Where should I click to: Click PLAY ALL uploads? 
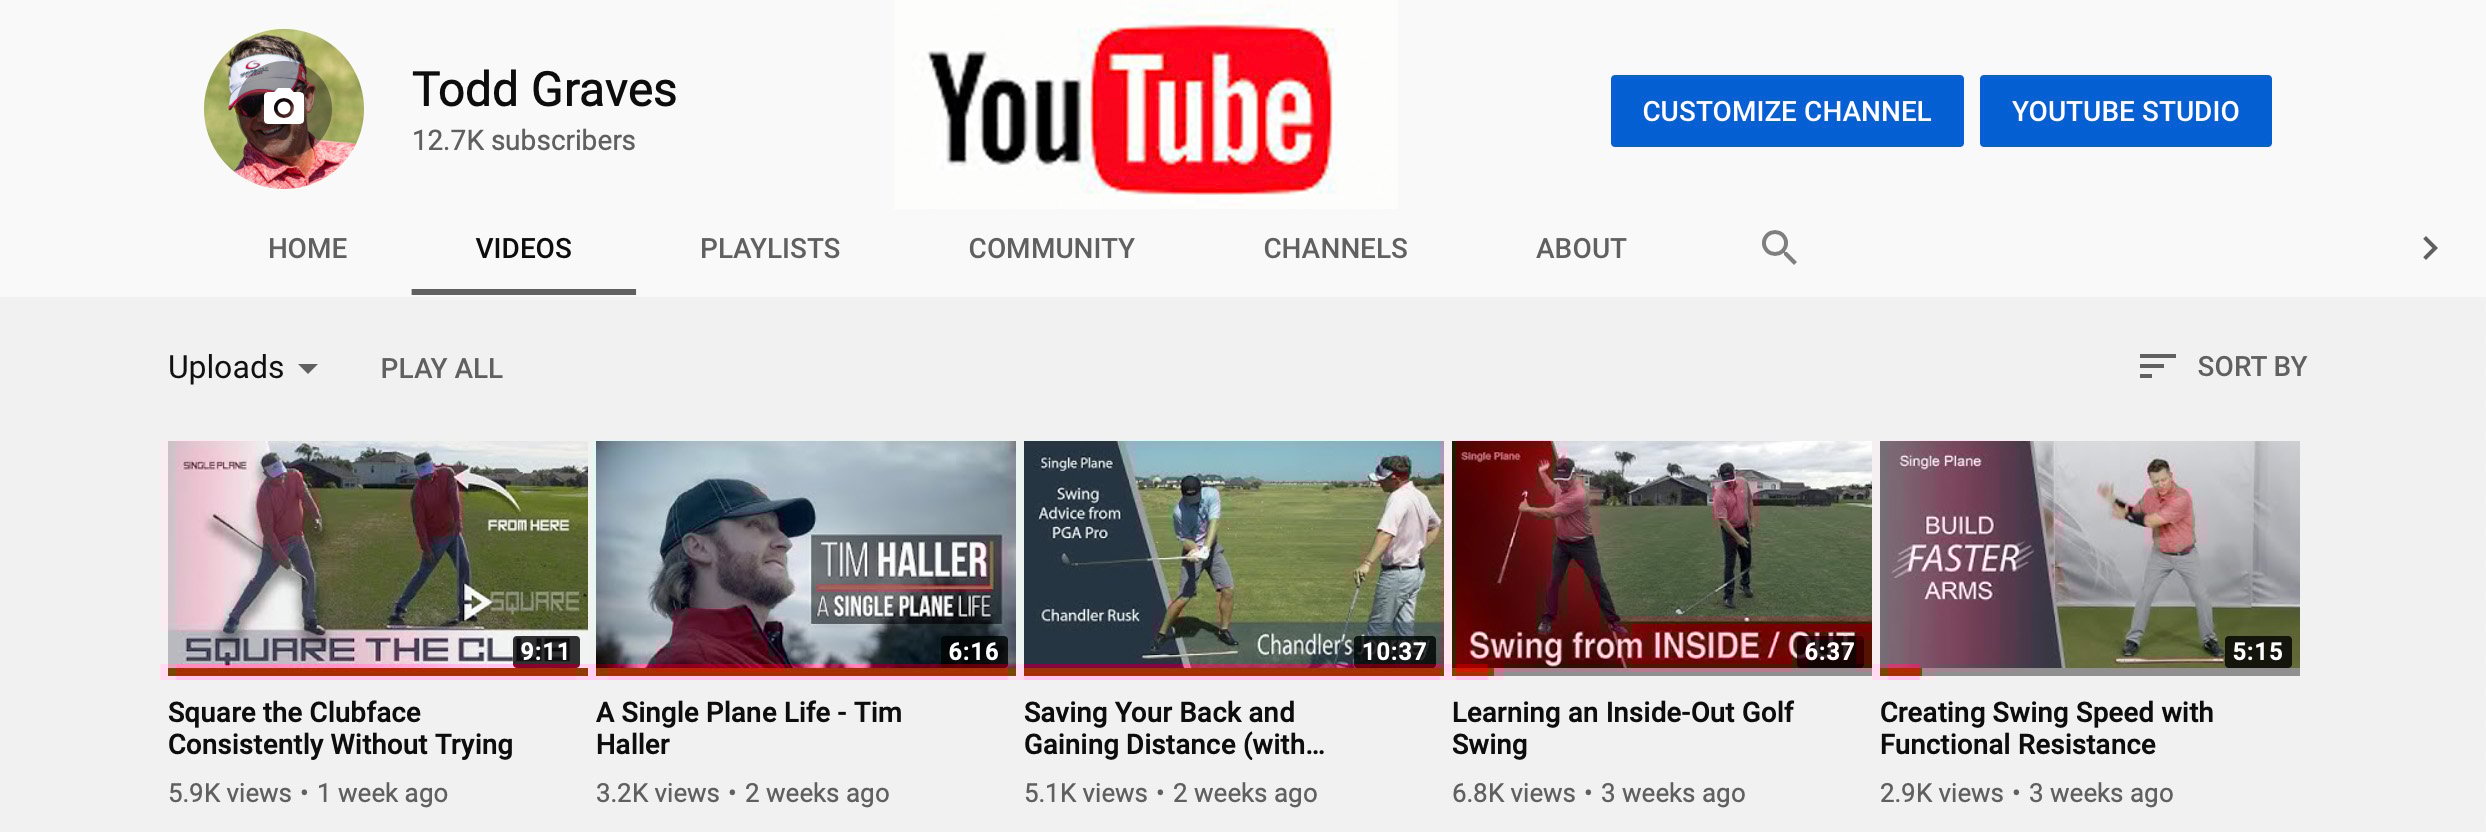click(x=442, y=368)
